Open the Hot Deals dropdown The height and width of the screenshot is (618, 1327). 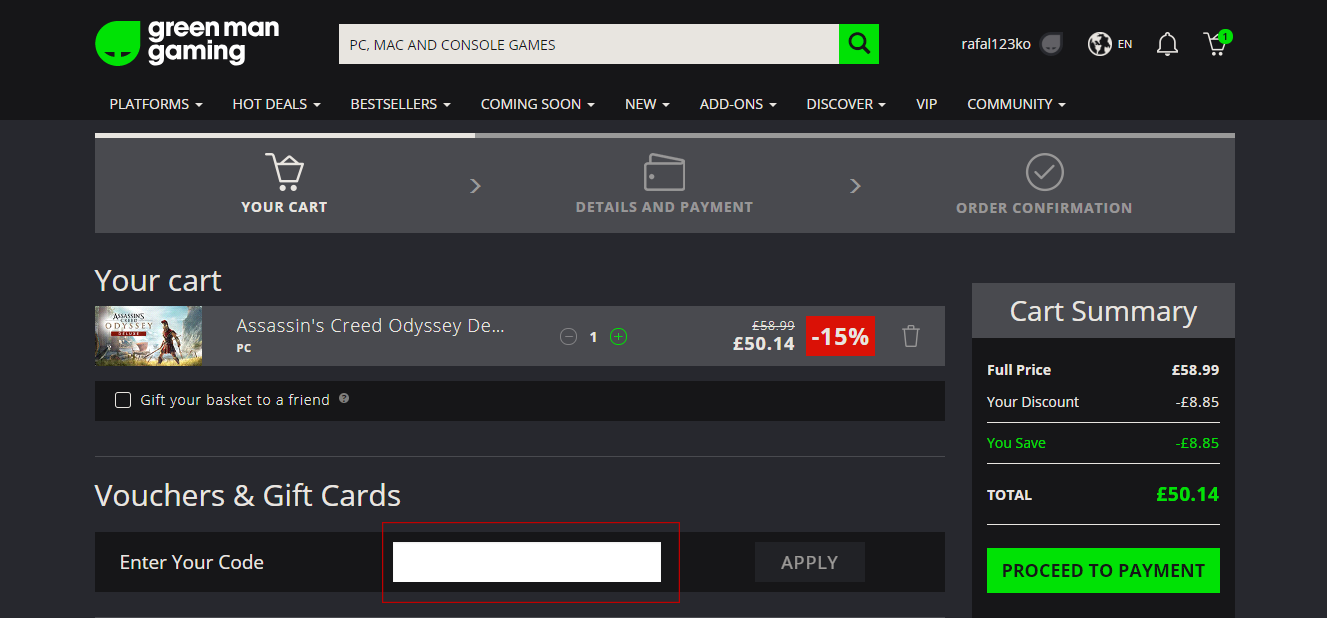pos(276,104)
